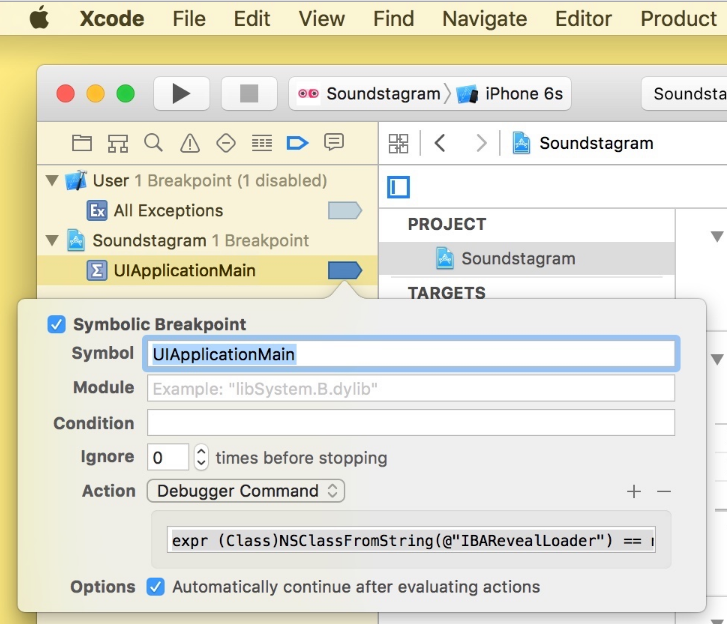This screenshot has width=727, height=624.
Task: Open the Navigate menu
Action: 485,19
